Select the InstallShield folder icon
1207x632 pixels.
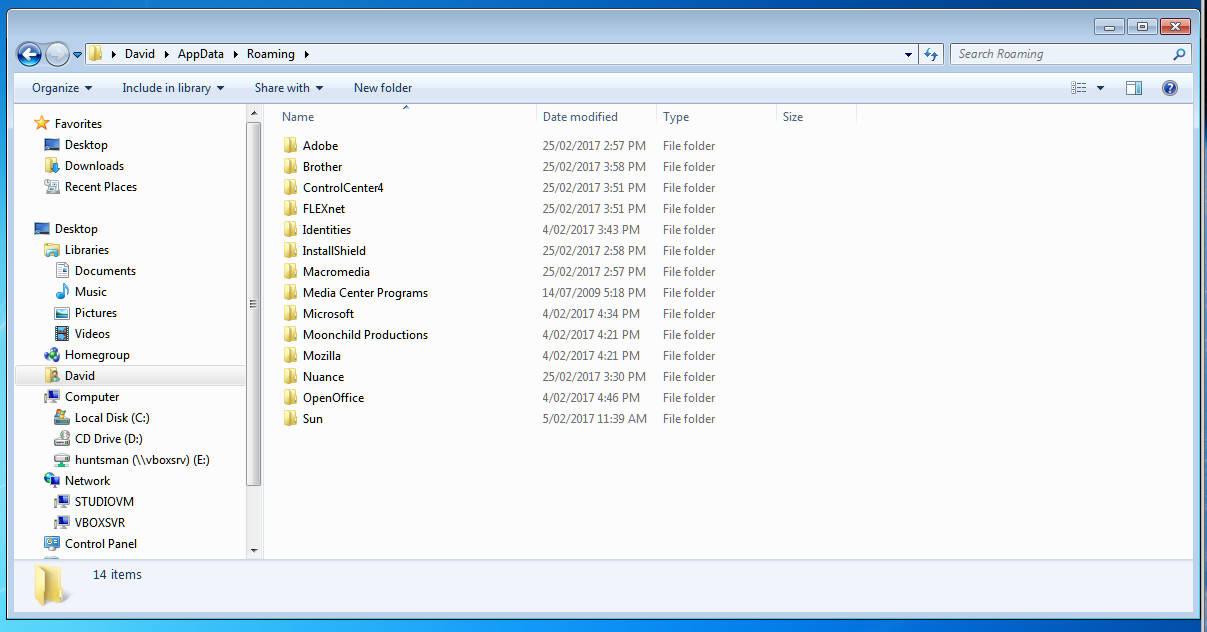(290, 251)
